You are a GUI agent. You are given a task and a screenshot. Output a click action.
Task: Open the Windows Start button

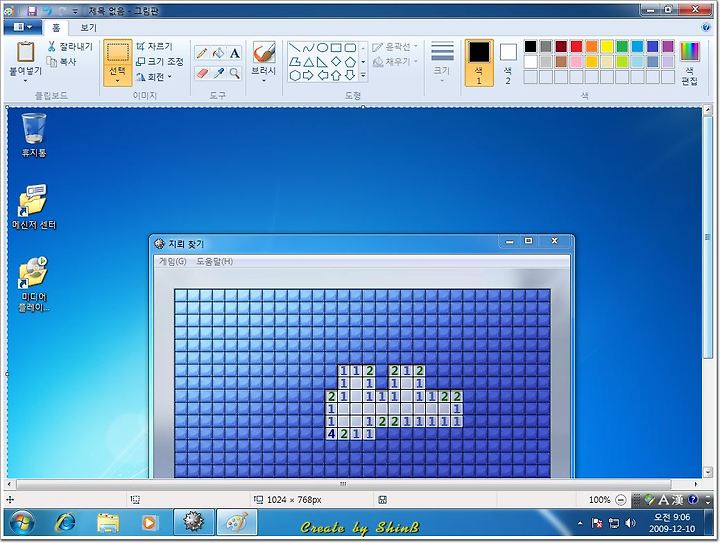21,522
